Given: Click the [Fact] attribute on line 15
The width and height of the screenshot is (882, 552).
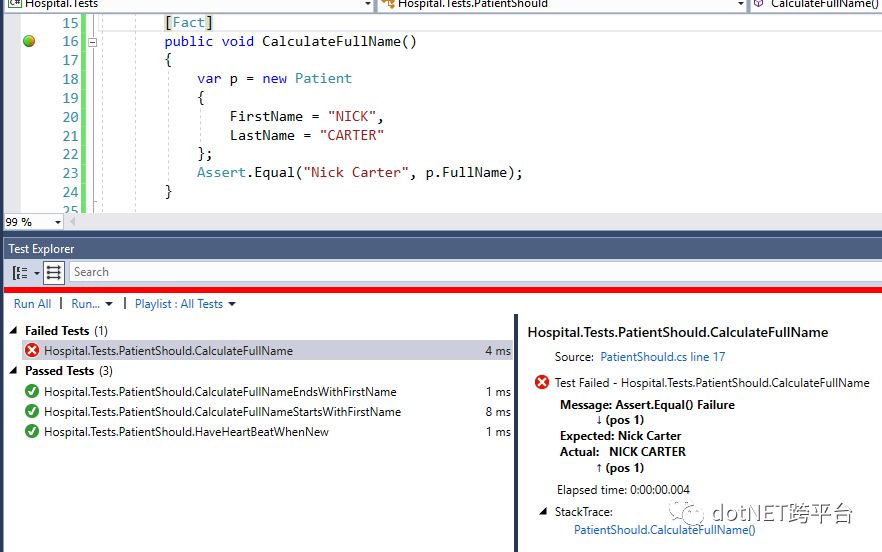Looking at the screenshot, I should tap(188, 23).
